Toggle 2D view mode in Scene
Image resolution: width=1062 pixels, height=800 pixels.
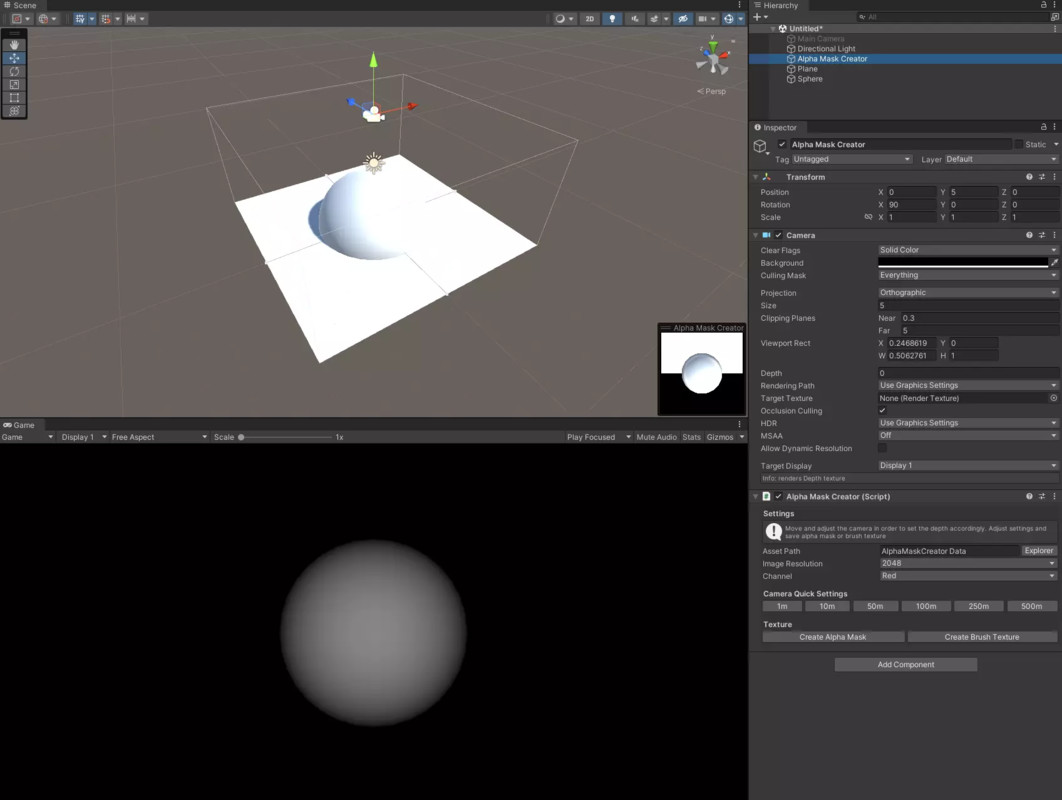tap(589, 19)
